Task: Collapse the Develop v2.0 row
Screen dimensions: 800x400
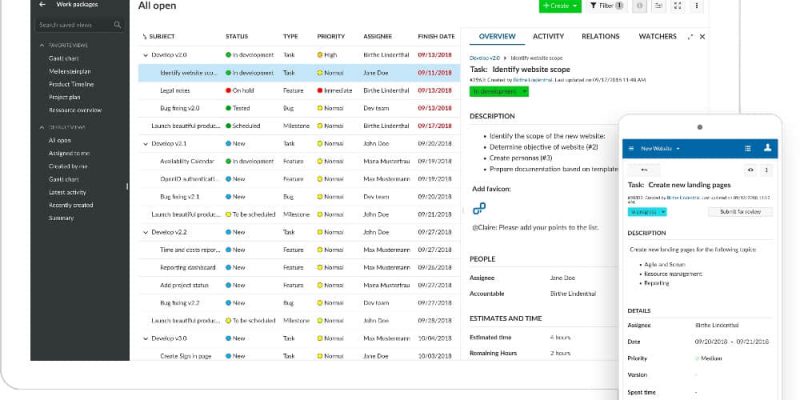Action: tap(145, 55)
